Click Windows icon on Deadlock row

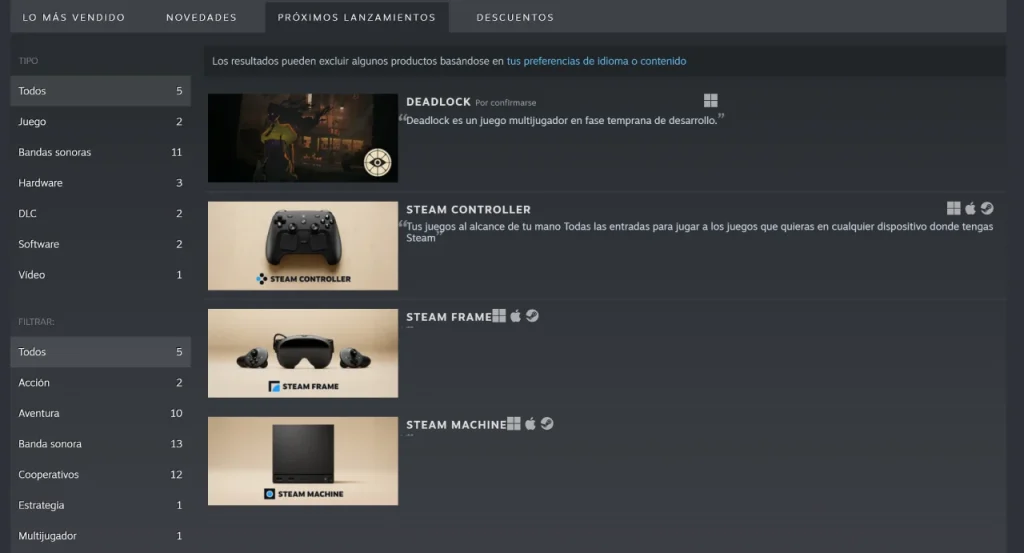pyautogui.click(x=710, y=101)
